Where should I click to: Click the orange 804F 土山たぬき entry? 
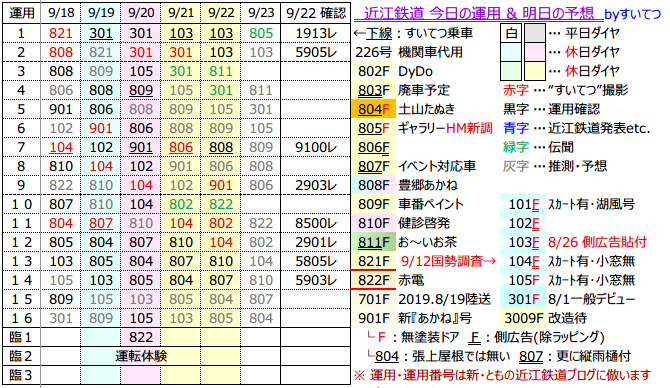pos(403,109)
